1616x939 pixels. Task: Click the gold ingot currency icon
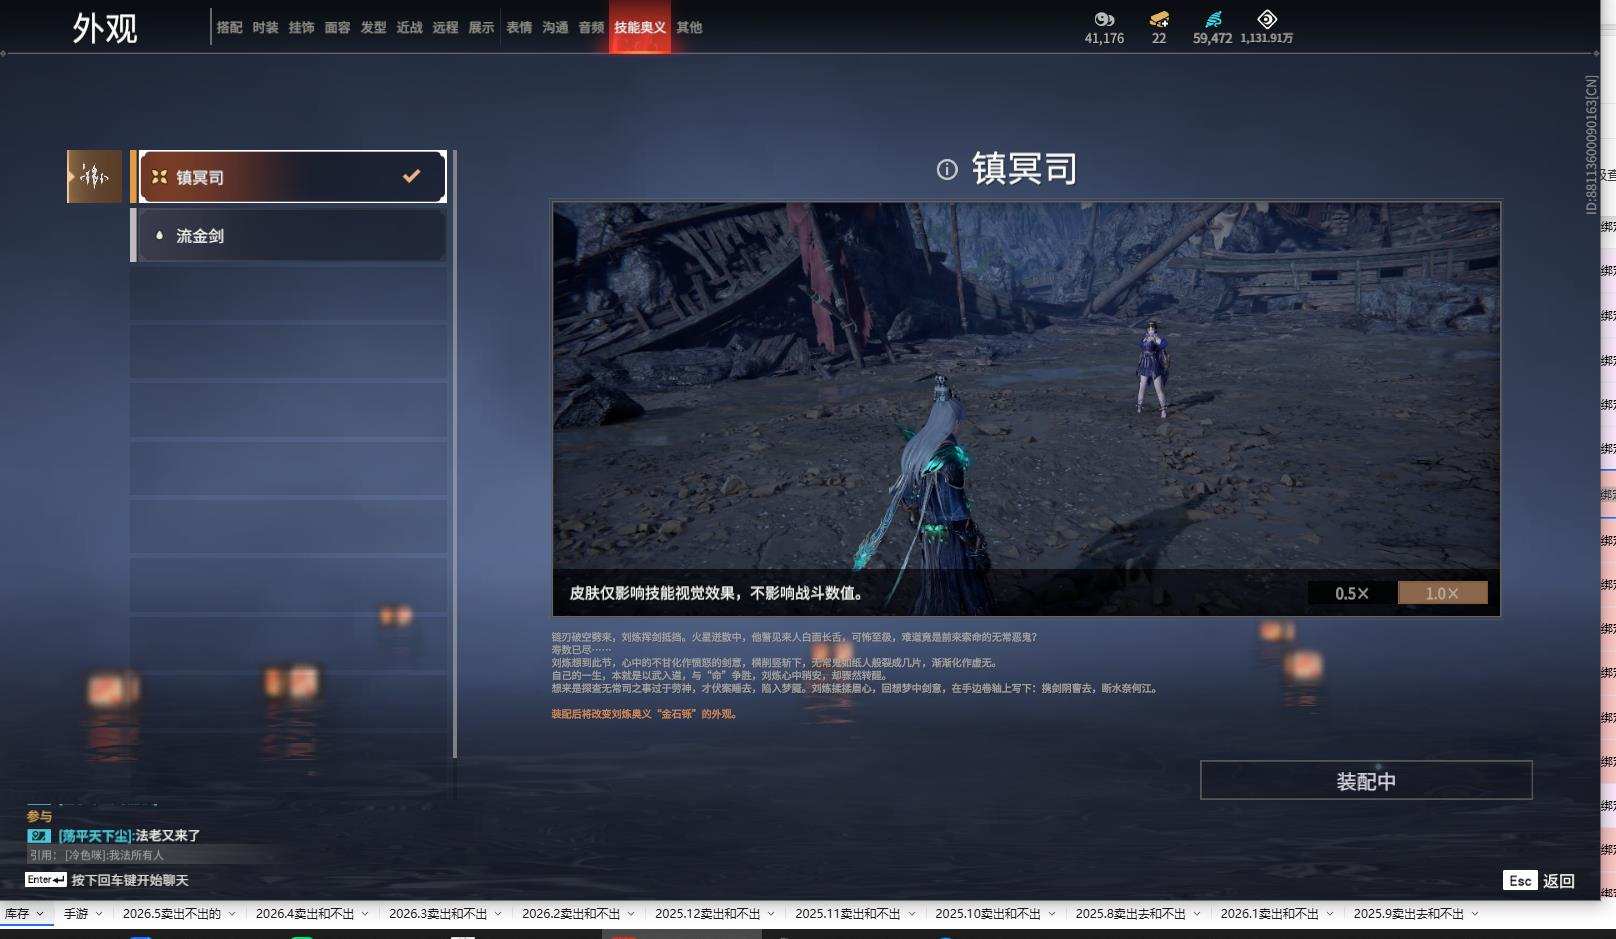pyautogui.click(x=1159, y=19)
